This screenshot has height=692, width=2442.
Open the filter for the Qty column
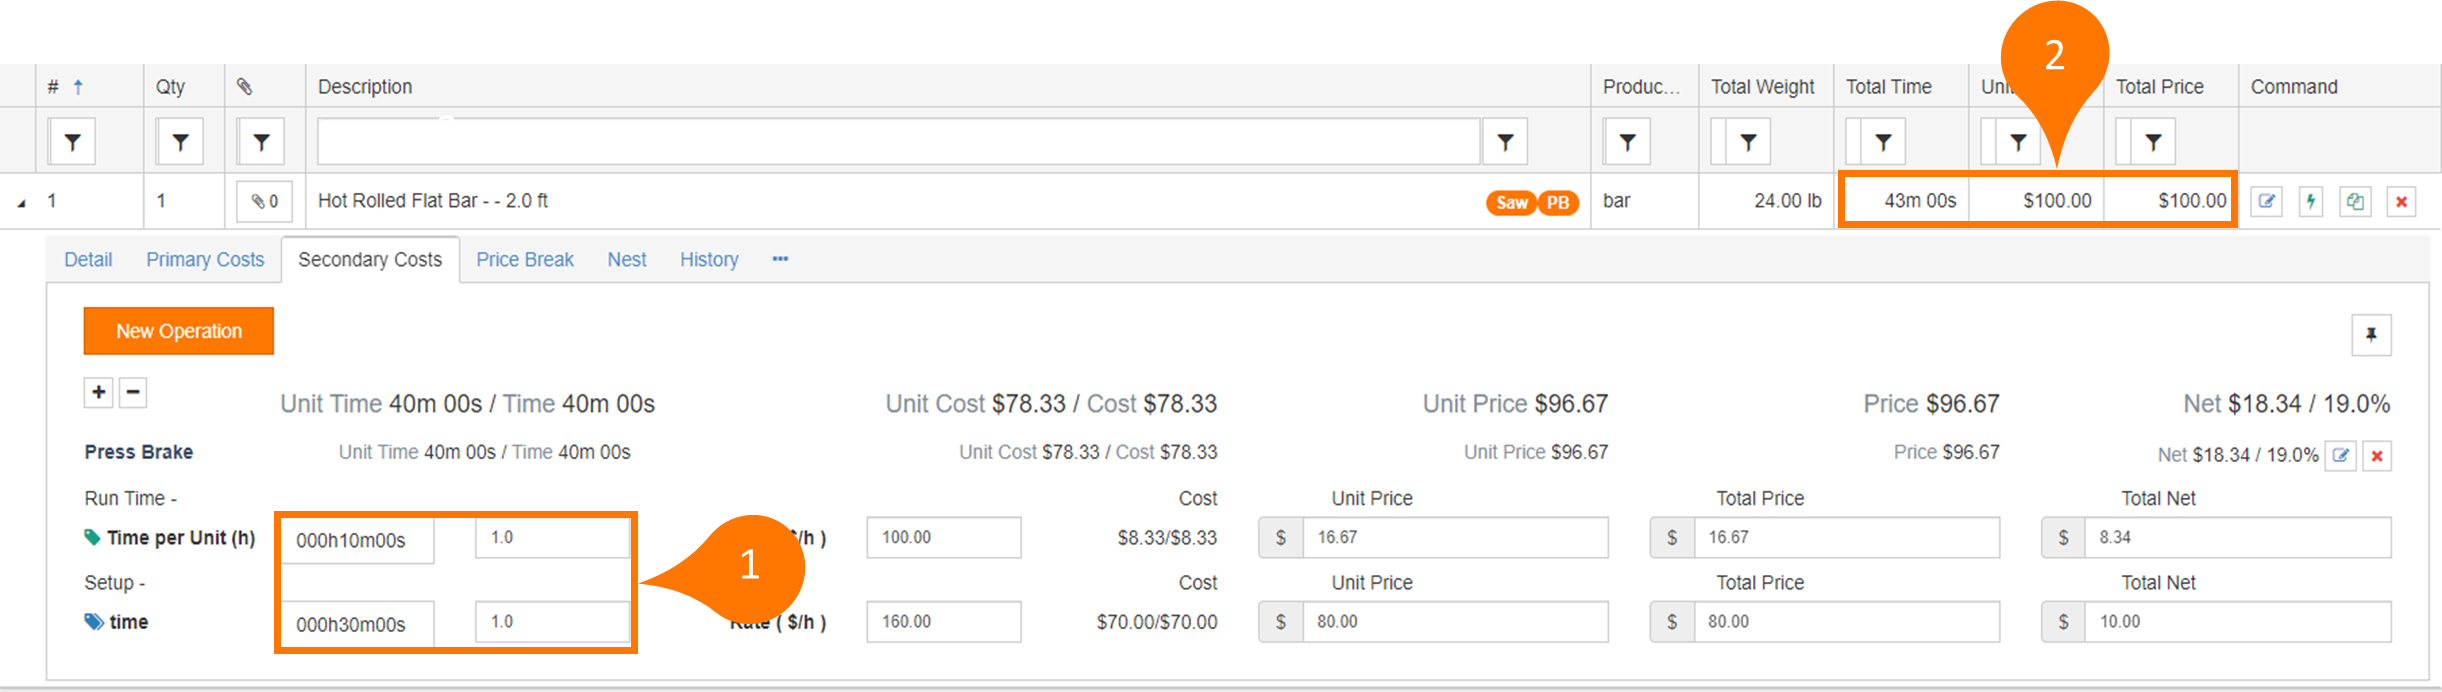tap(180, 142)
